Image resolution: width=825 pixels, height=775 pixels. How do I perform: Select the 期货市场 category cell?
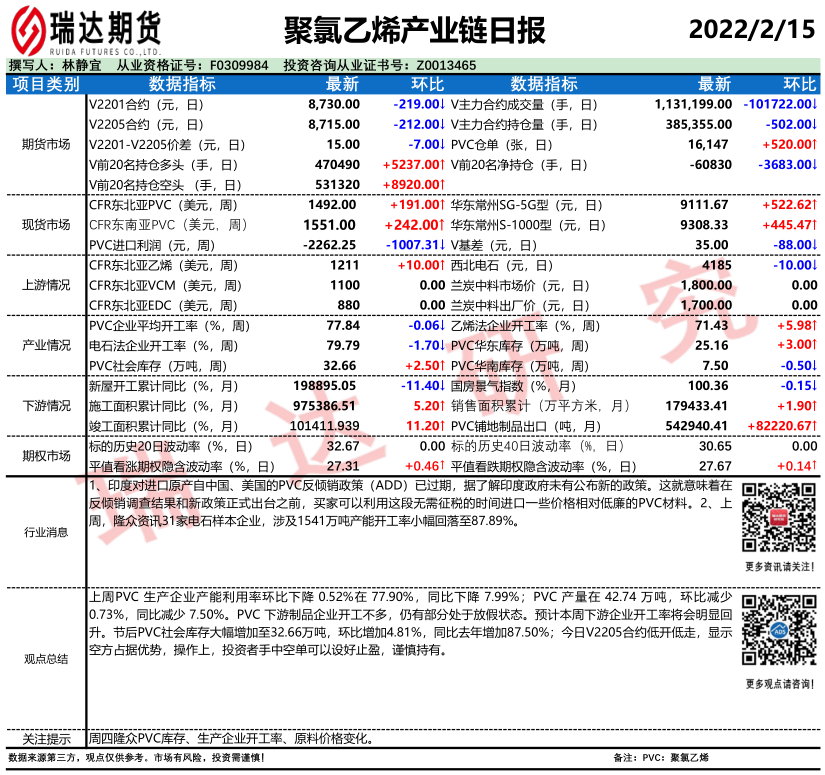[46, 144]
